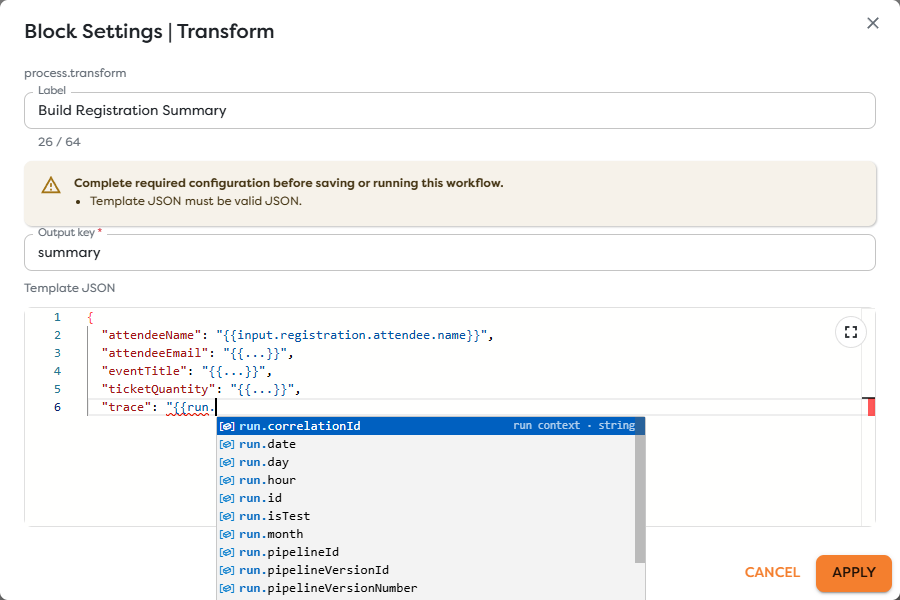
Task: Click the "trace" key on line 6
Action: 126,407
